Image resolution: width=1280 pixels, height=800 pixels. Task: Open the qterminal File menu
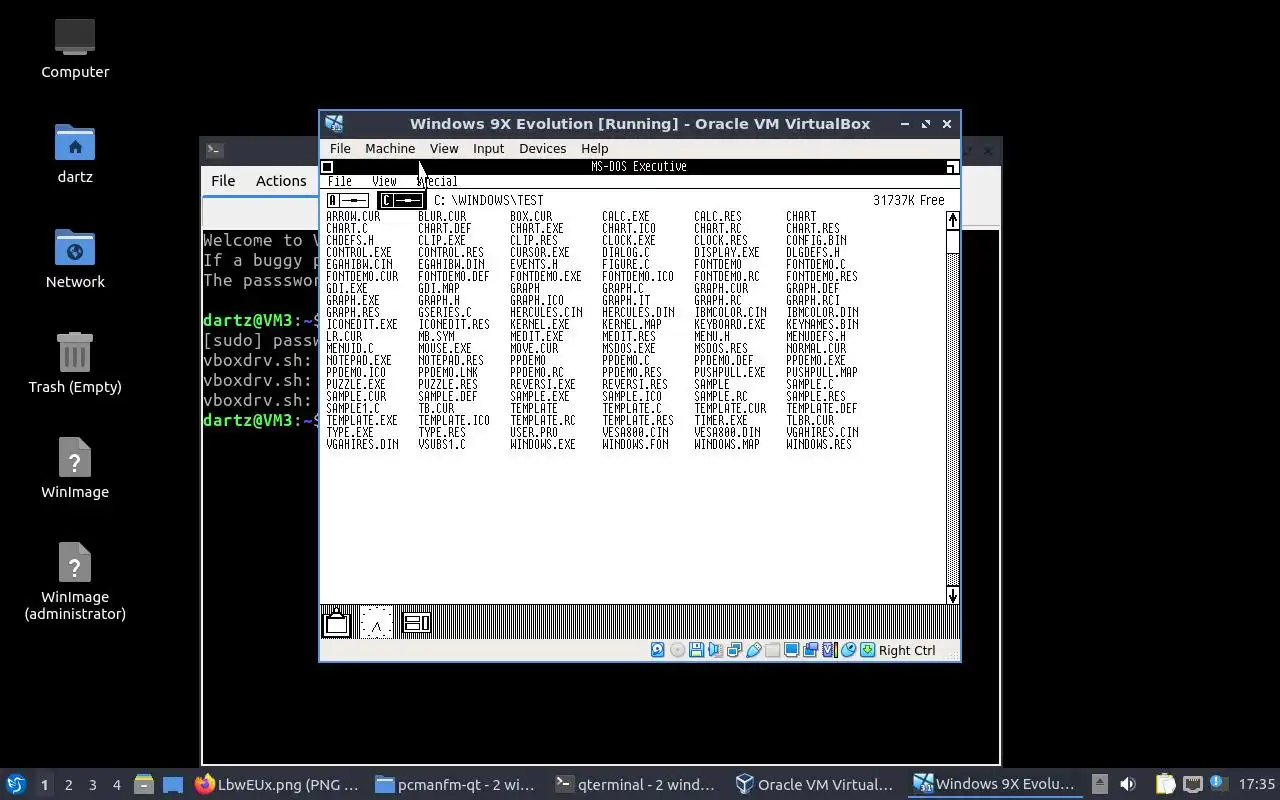click(x=223, y=181)
